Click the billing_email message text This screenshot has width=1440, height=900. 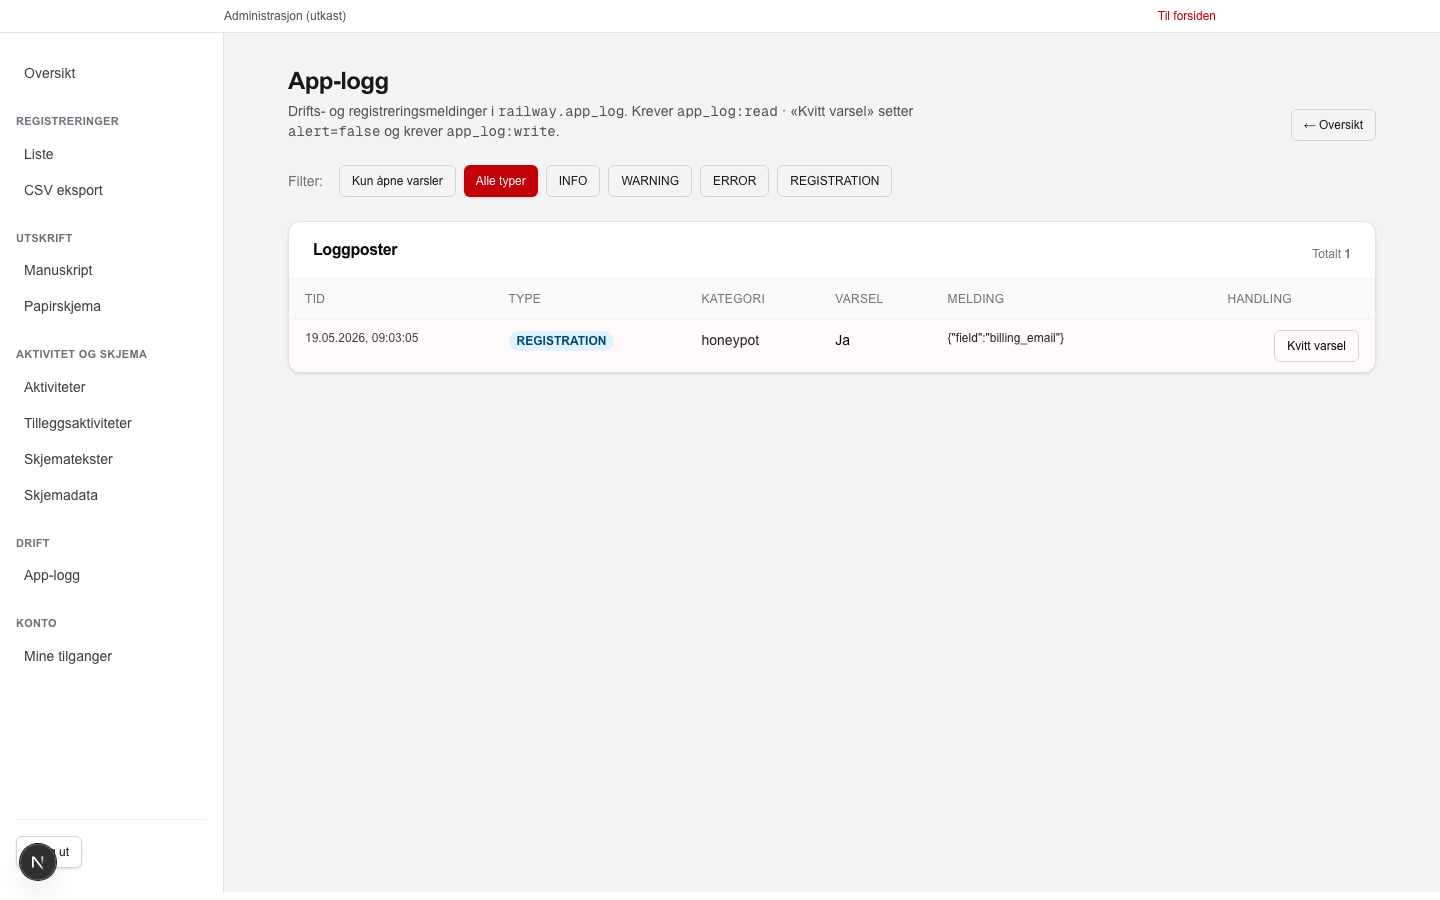[1005, 338]
